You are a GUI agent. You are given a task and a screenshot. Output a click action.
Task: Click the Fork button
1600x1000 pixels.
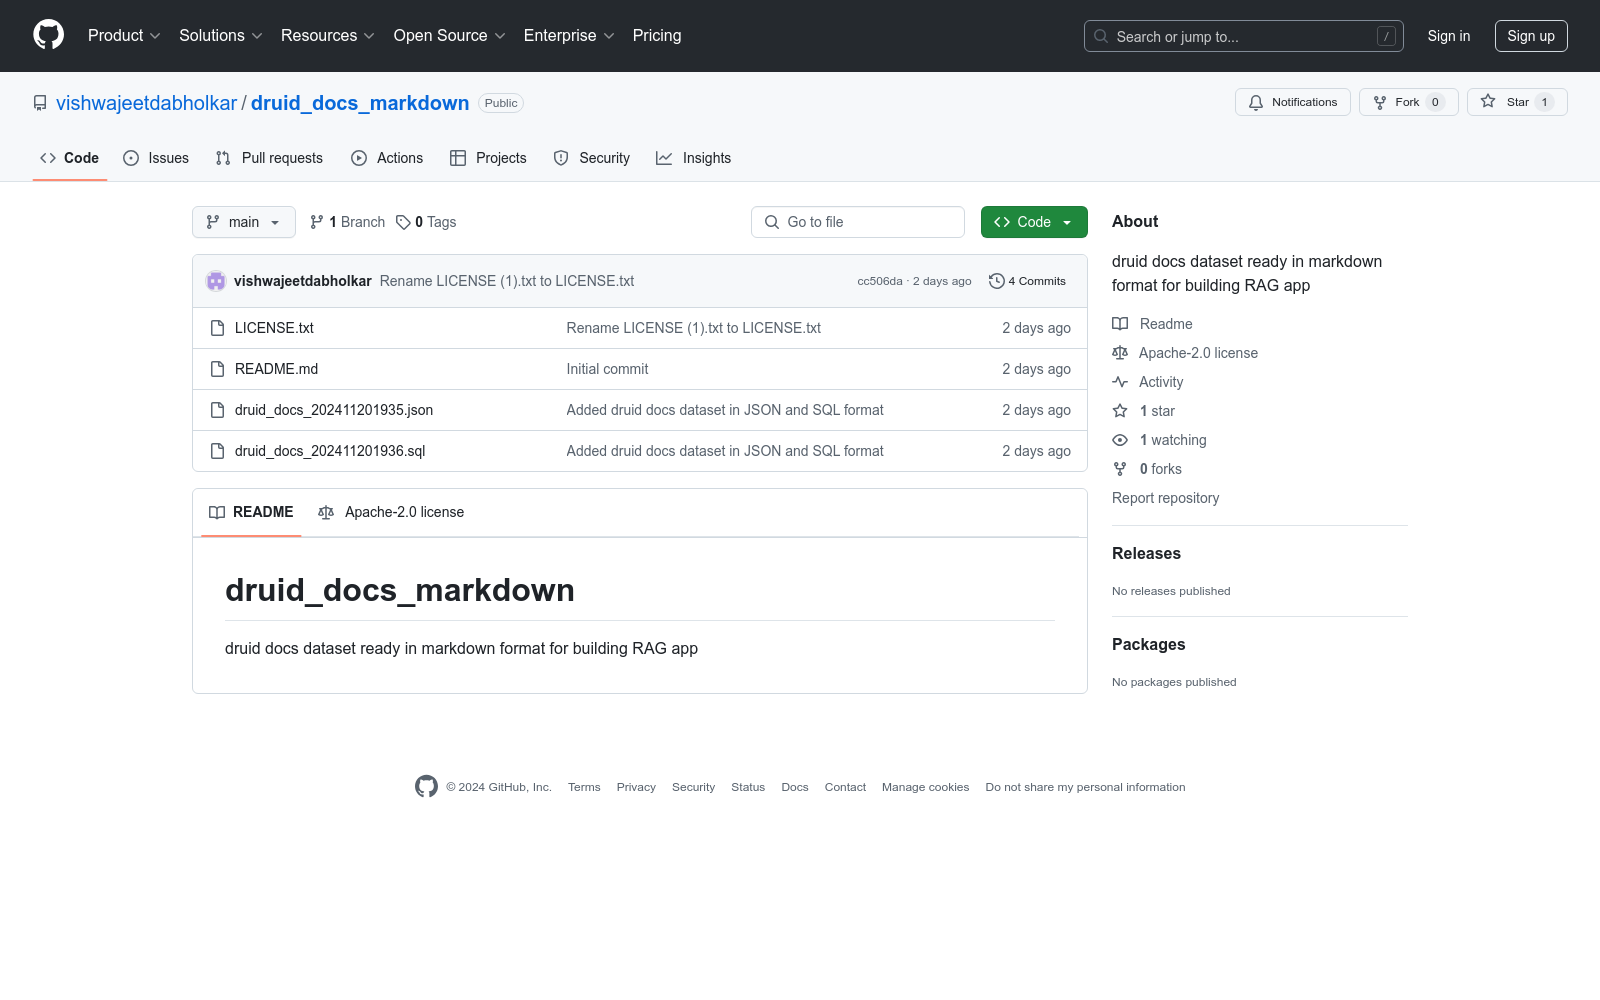[x=1409, y=102]
